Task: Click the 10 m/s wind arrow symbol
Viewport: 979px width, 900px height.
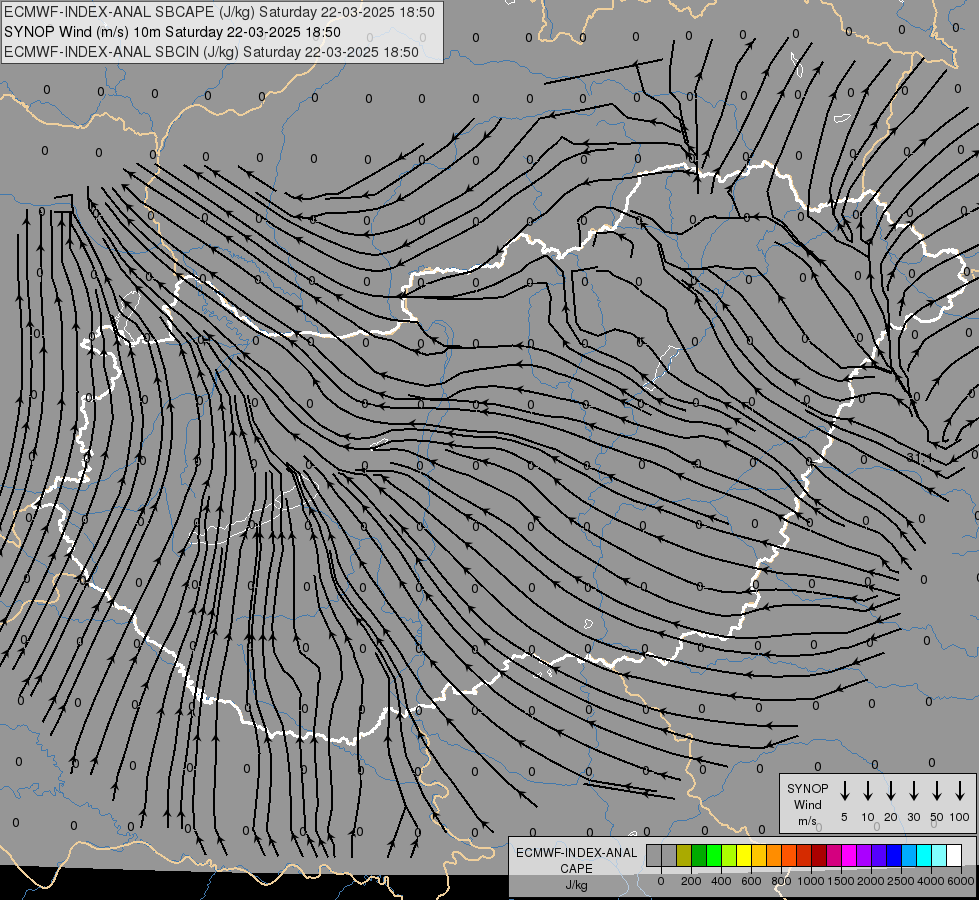Action: [x=868, y=791]
